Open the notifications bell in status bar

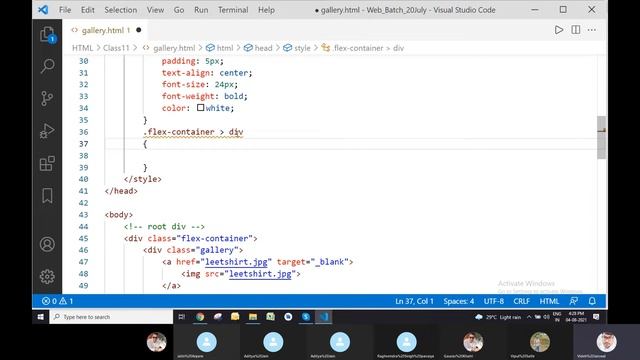pyautogui.click(x=592, y=301)
